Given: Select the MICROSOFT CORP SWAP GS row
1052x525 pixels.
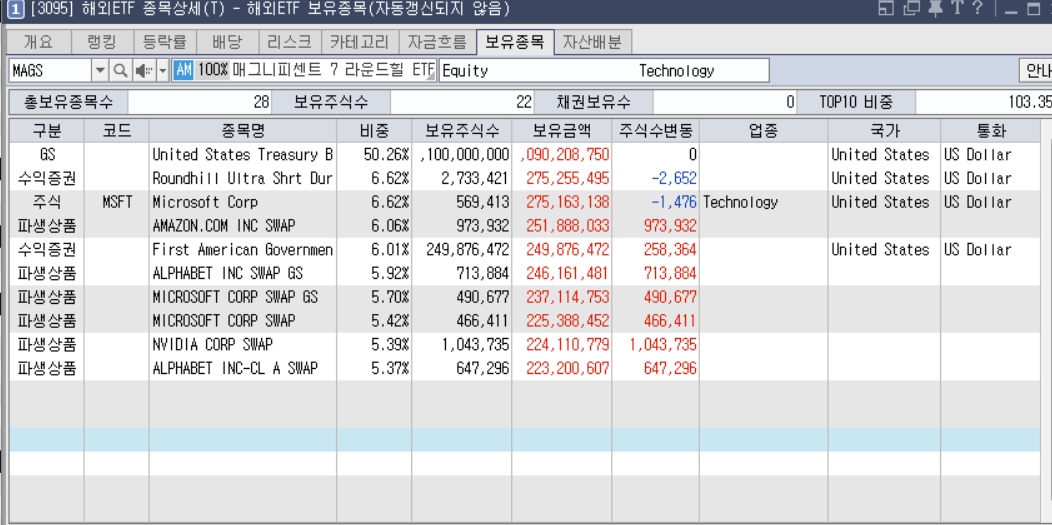Looking at the screenshot, I should [x=525, y=297].
